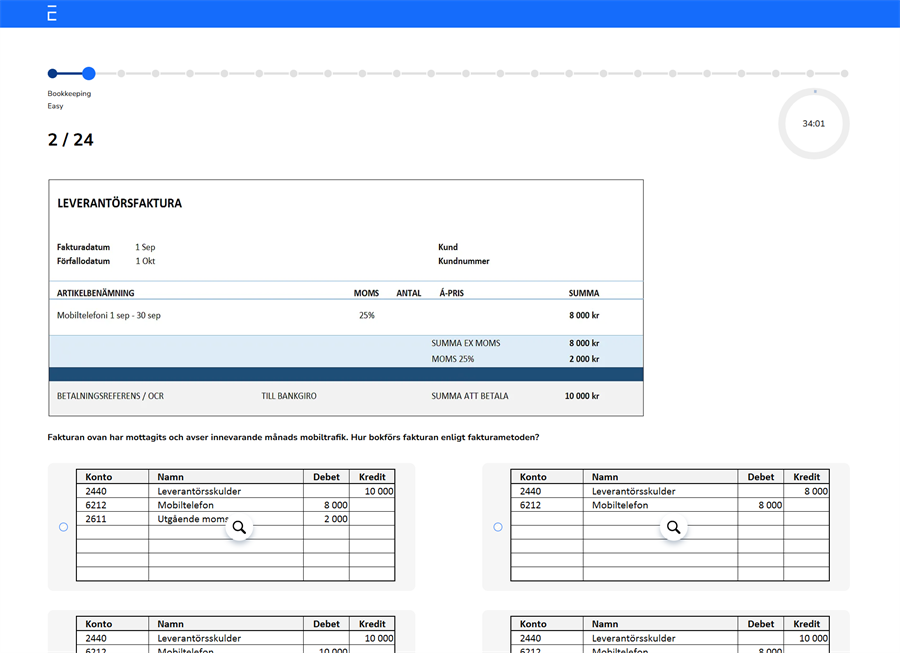The width and height of the screenshot is (900, 653).
Task: Select the radio button for the second answer option
Action: pos(497,526)
